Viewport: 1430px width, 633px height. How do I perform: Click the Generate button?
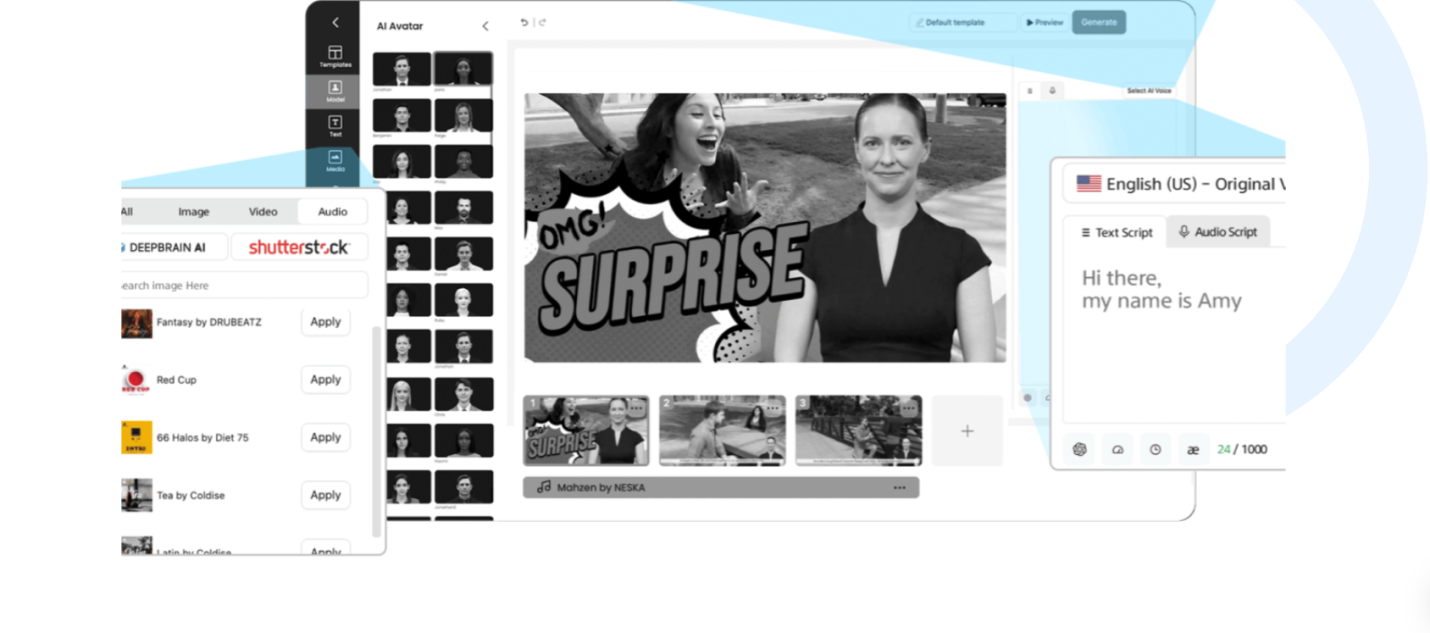click(1099, 22)
